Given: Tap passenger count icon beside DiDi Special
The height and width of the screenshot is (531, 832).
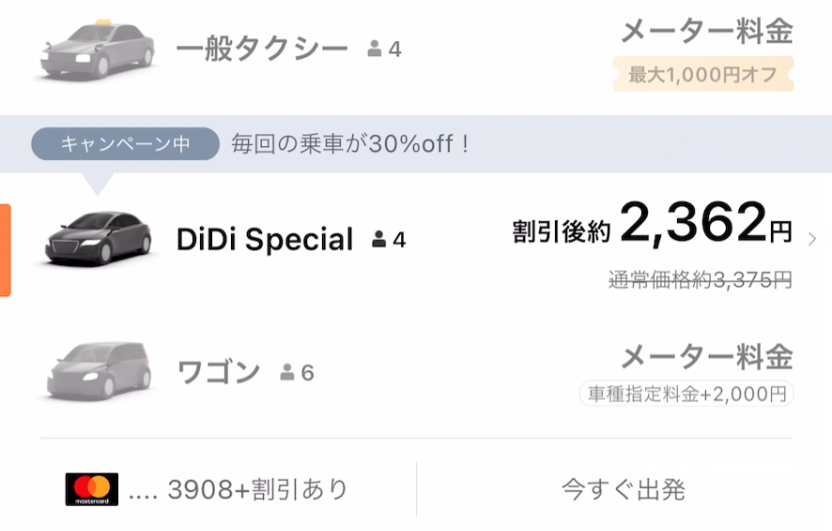Looking at the screenshot, I should pyautogui.click(x=379, y=240).
